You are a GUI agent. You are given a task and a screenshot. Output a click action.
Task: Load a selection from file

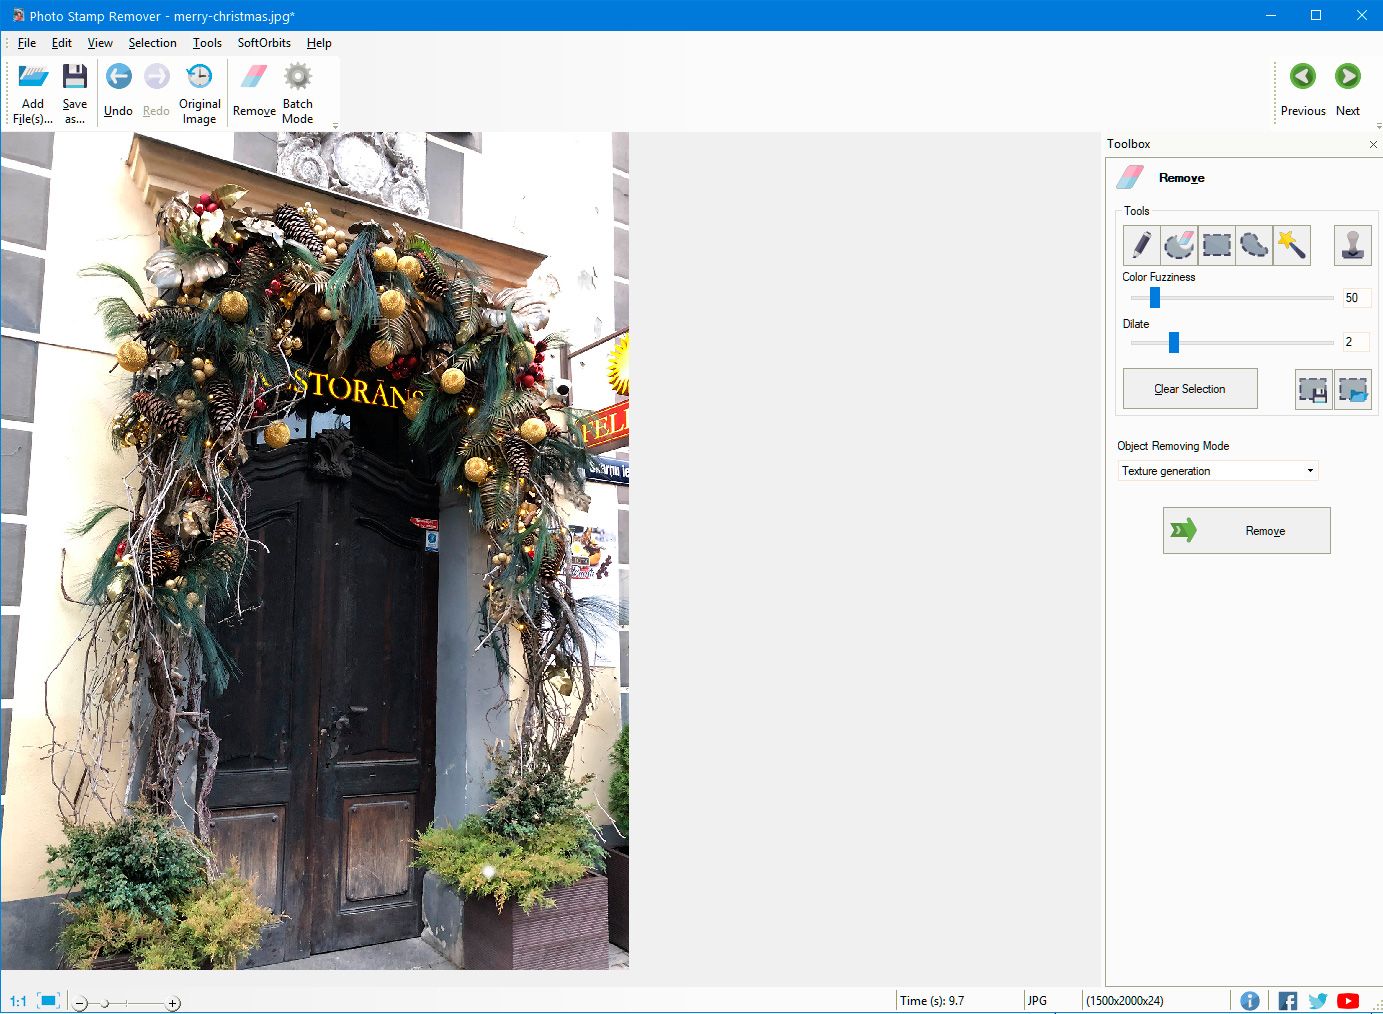(x=1353, y=389)
